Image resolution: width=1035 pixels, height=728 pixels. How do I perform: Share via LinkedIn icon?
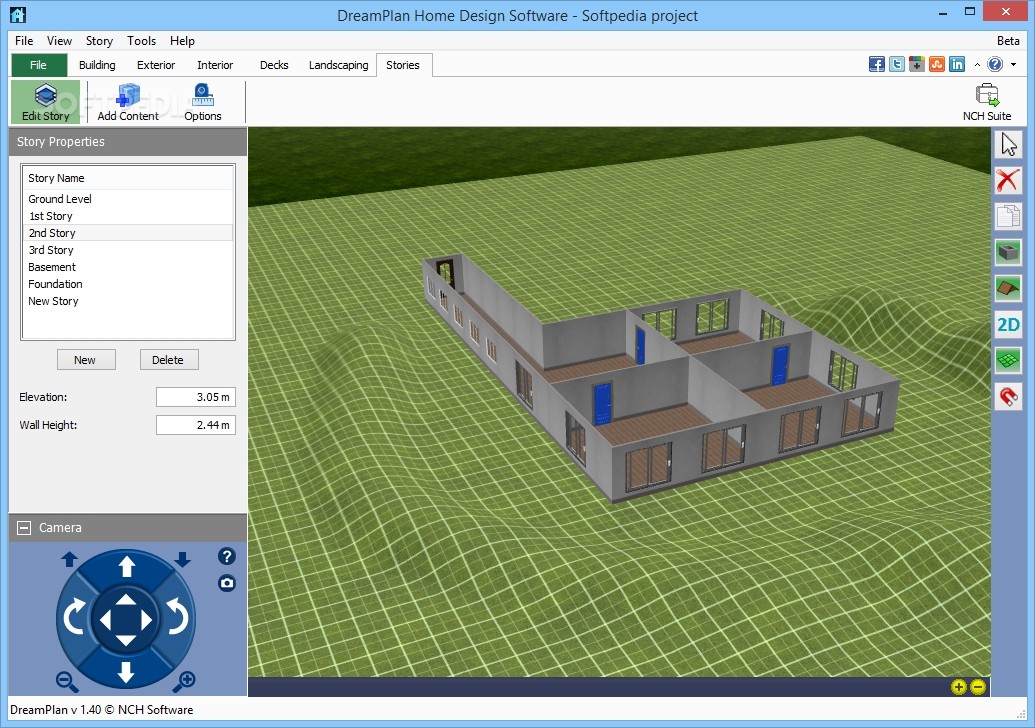coord(956,64)
